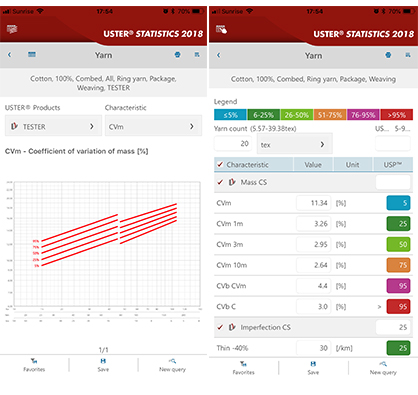
Task: Tap Save on the left screen
Action: [103, 365]
